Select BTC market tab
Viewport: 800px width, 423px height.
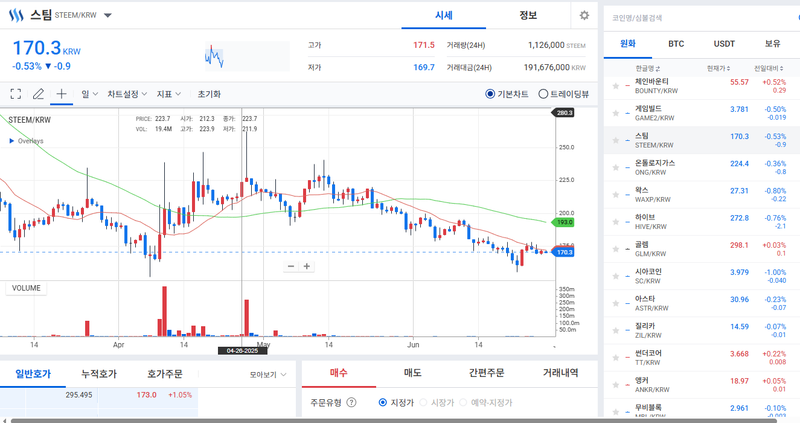point(676,44)
